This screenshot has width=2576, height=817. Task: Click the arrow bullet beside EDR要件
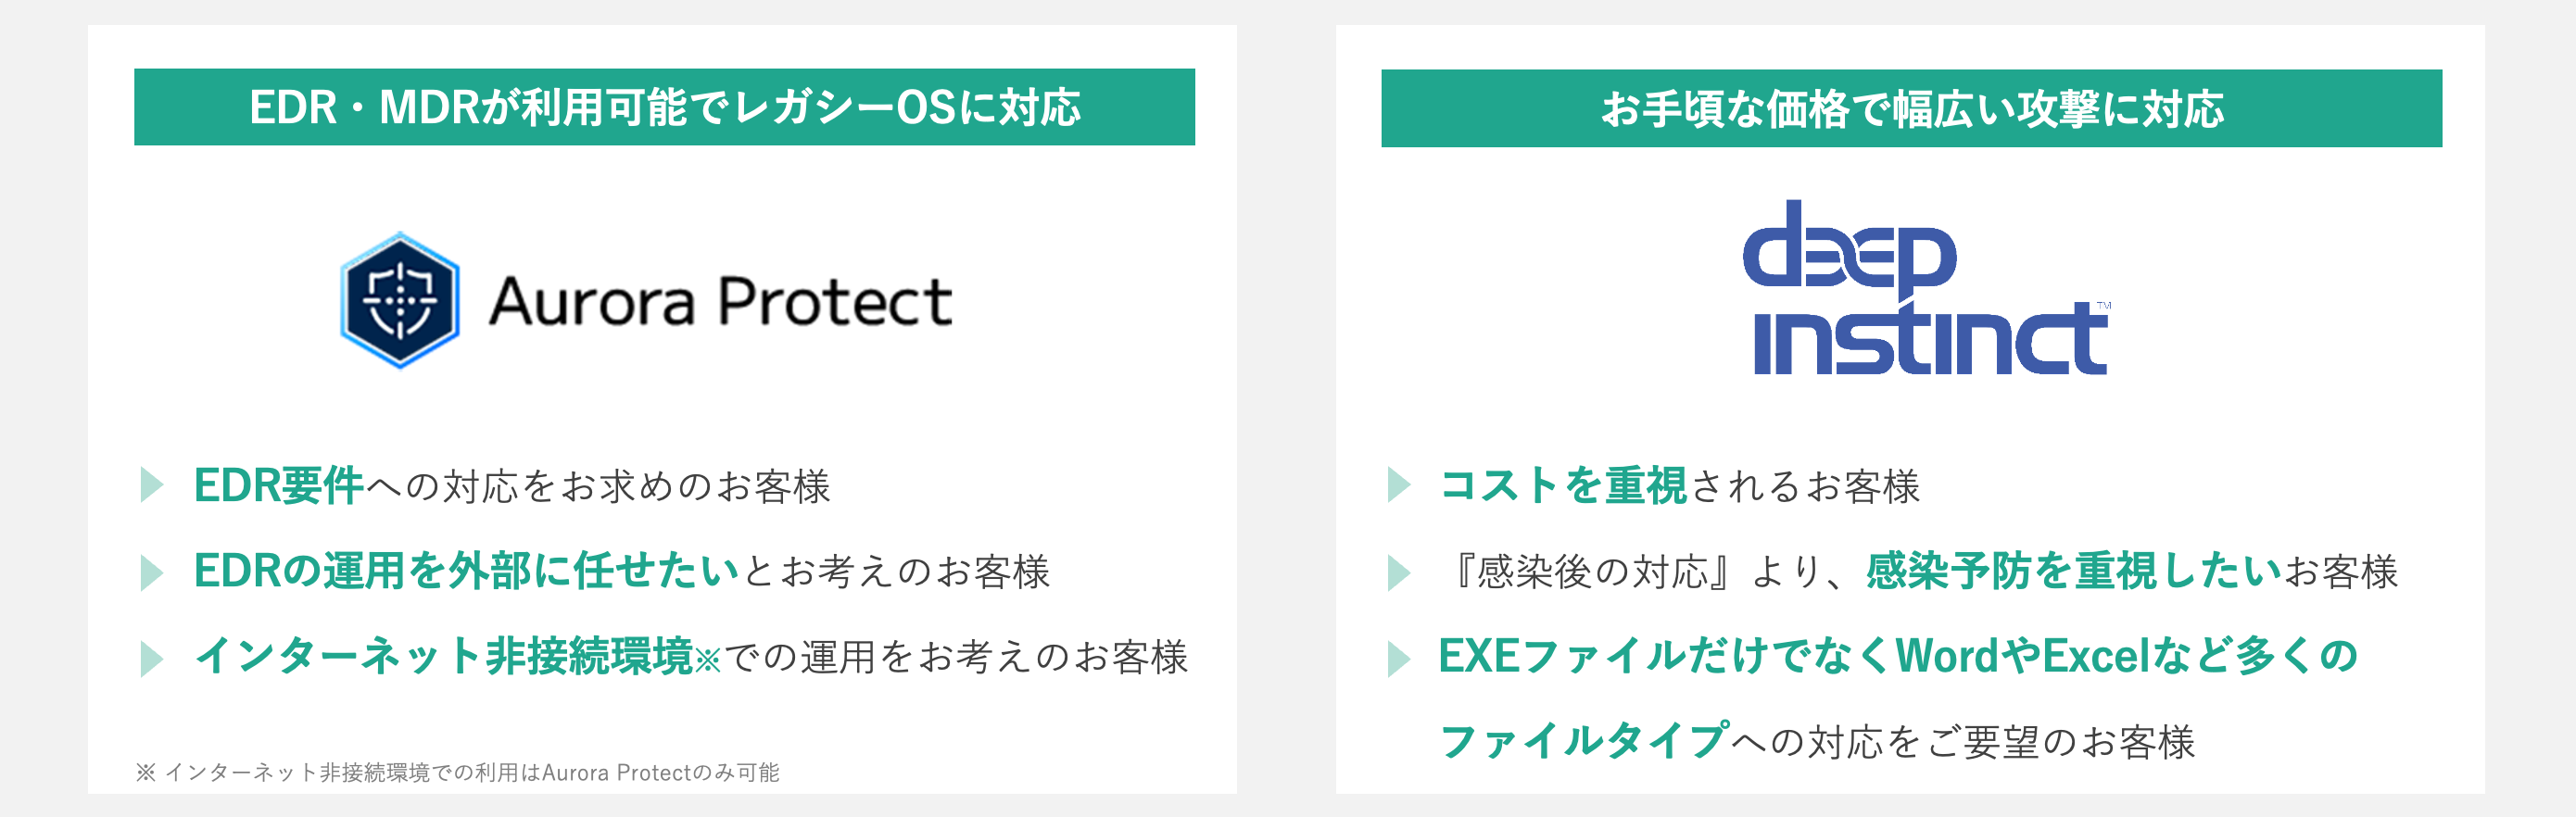152,485
